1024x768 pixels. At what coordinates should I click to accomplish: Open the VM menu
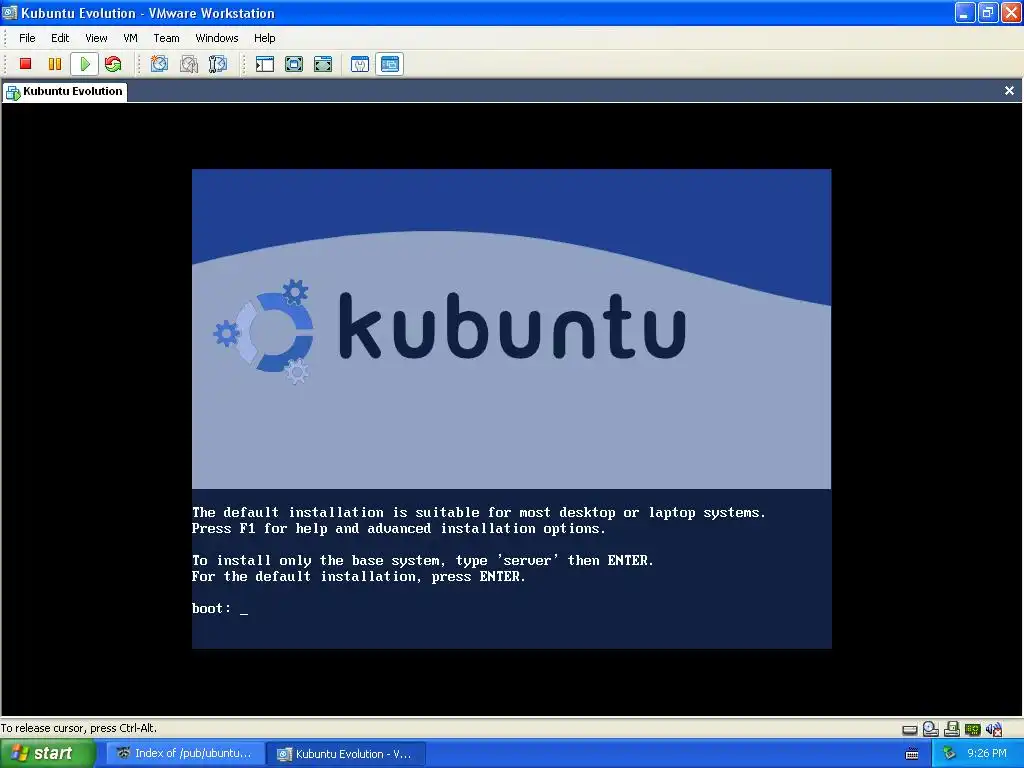tap(131, 38)
